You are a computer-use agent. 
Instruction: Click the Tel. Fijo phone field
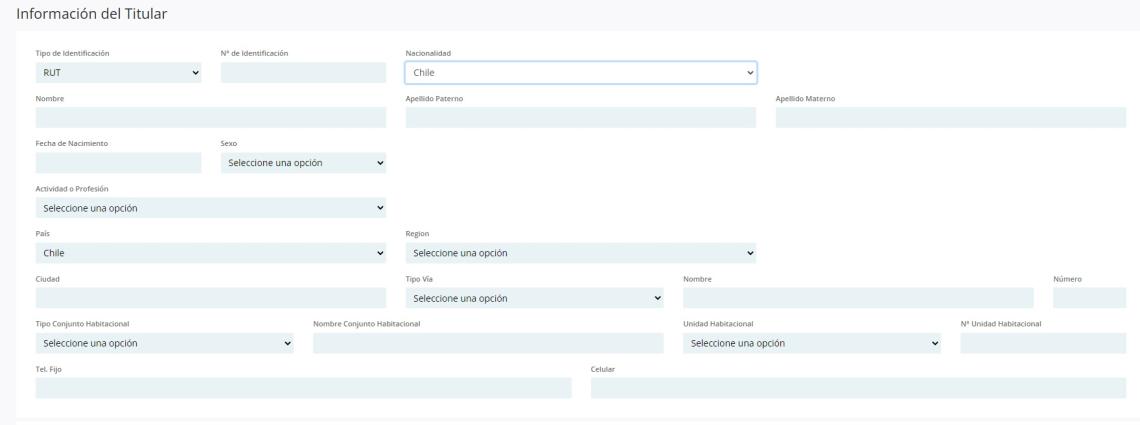click(303, 388)
